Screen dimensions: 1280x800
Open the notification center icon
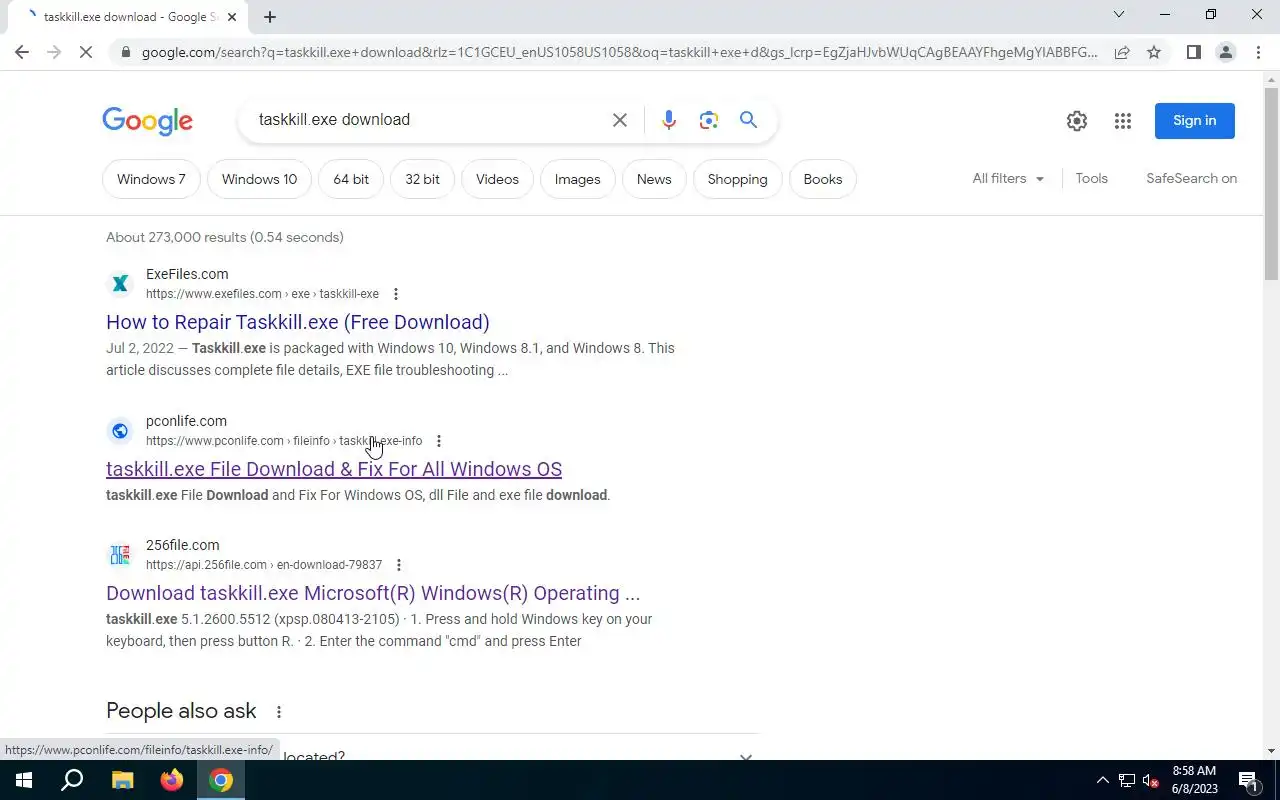(1248, 780)
